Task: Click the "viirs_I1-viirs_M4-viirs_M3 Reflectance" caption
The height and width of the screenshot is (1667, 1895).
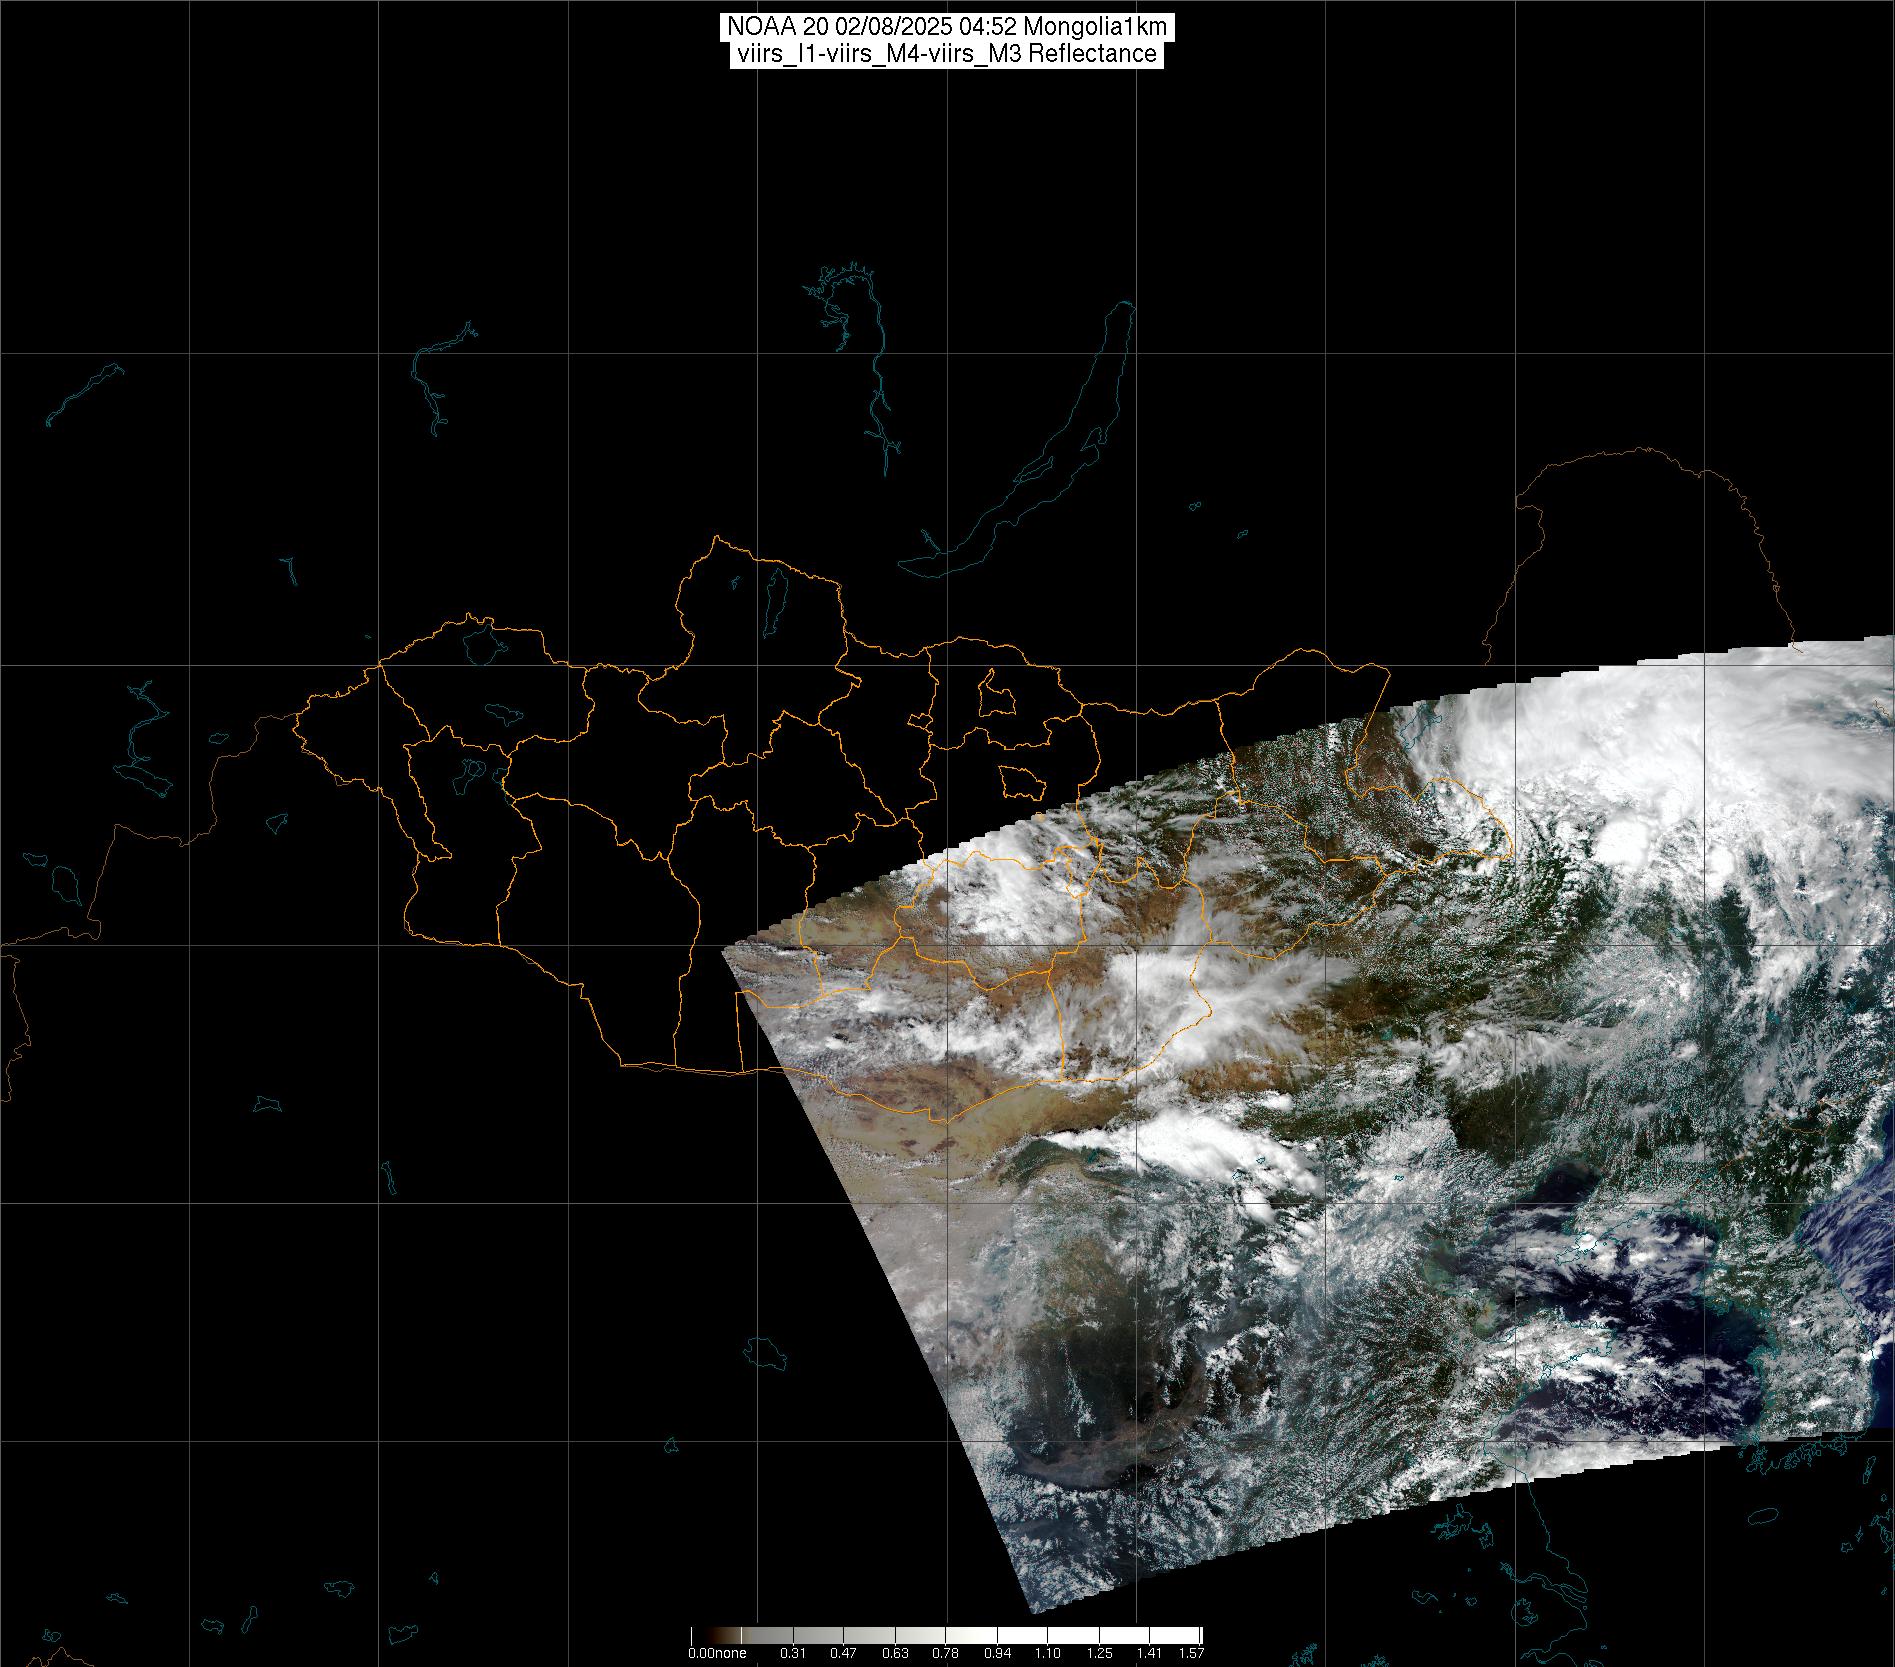Action: [x=947, y=54]
